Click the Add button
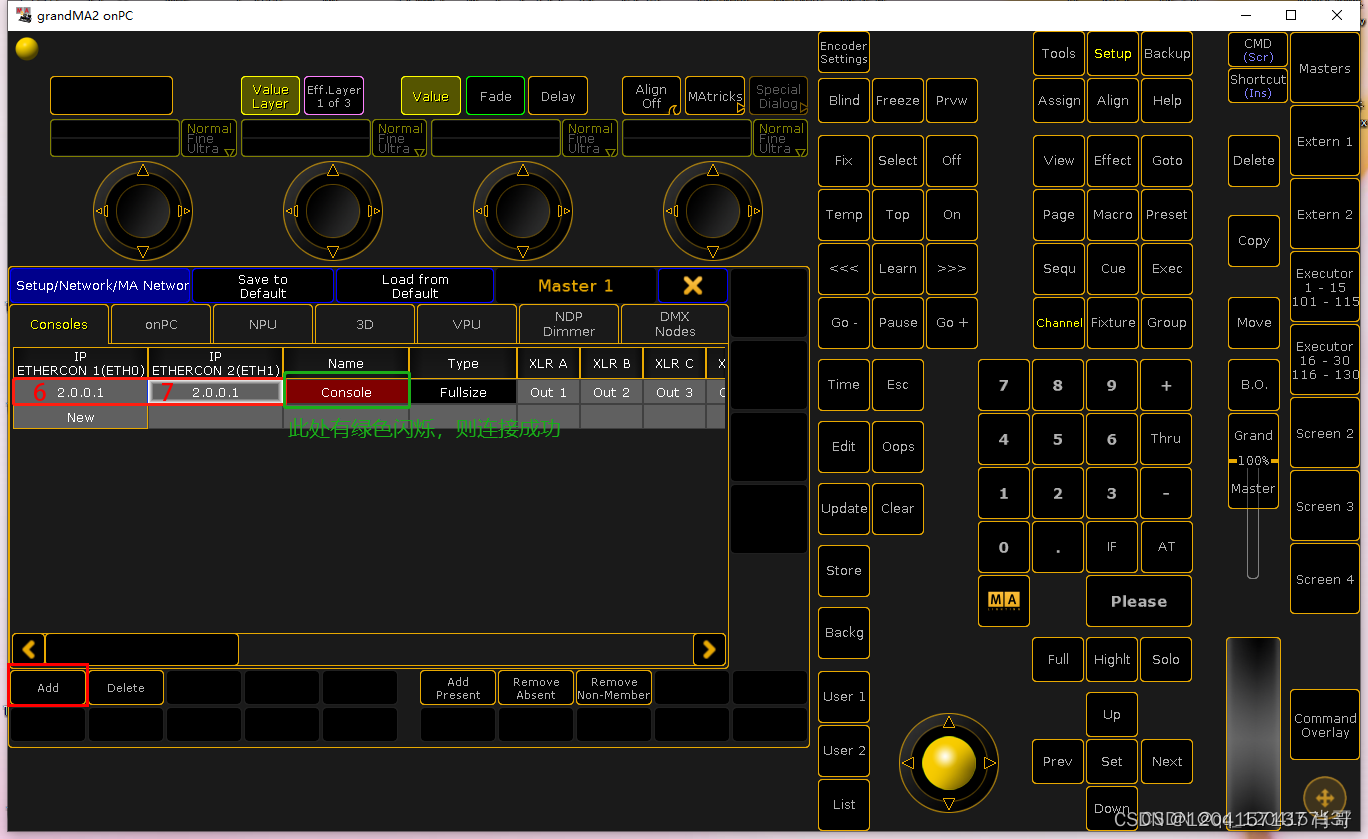Viewport: 1368px width, 839px height. (x=48, y=688)
